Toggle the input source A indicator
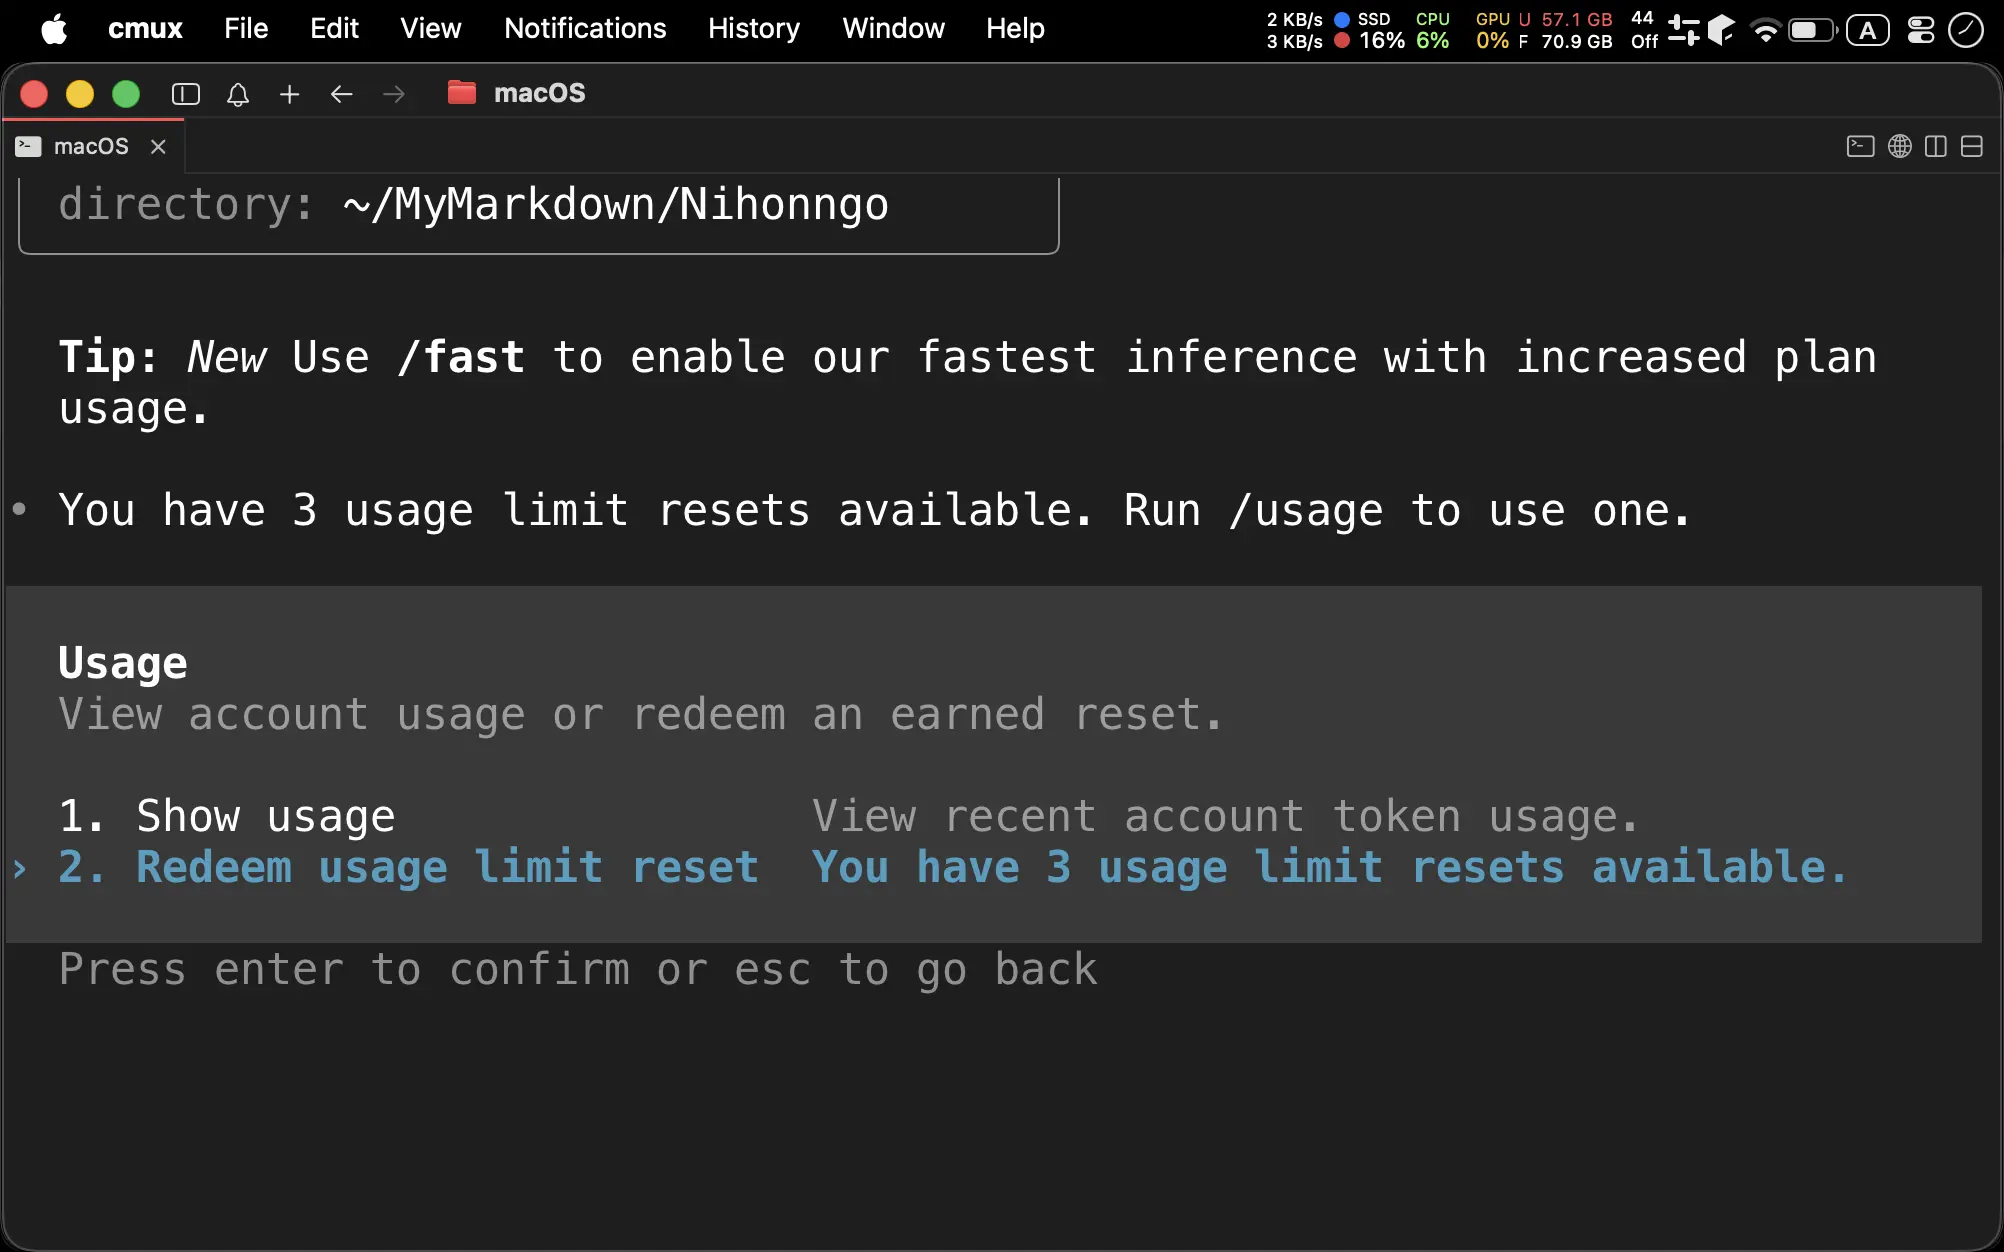The image size is (2004, 1252). [1867, 30]
